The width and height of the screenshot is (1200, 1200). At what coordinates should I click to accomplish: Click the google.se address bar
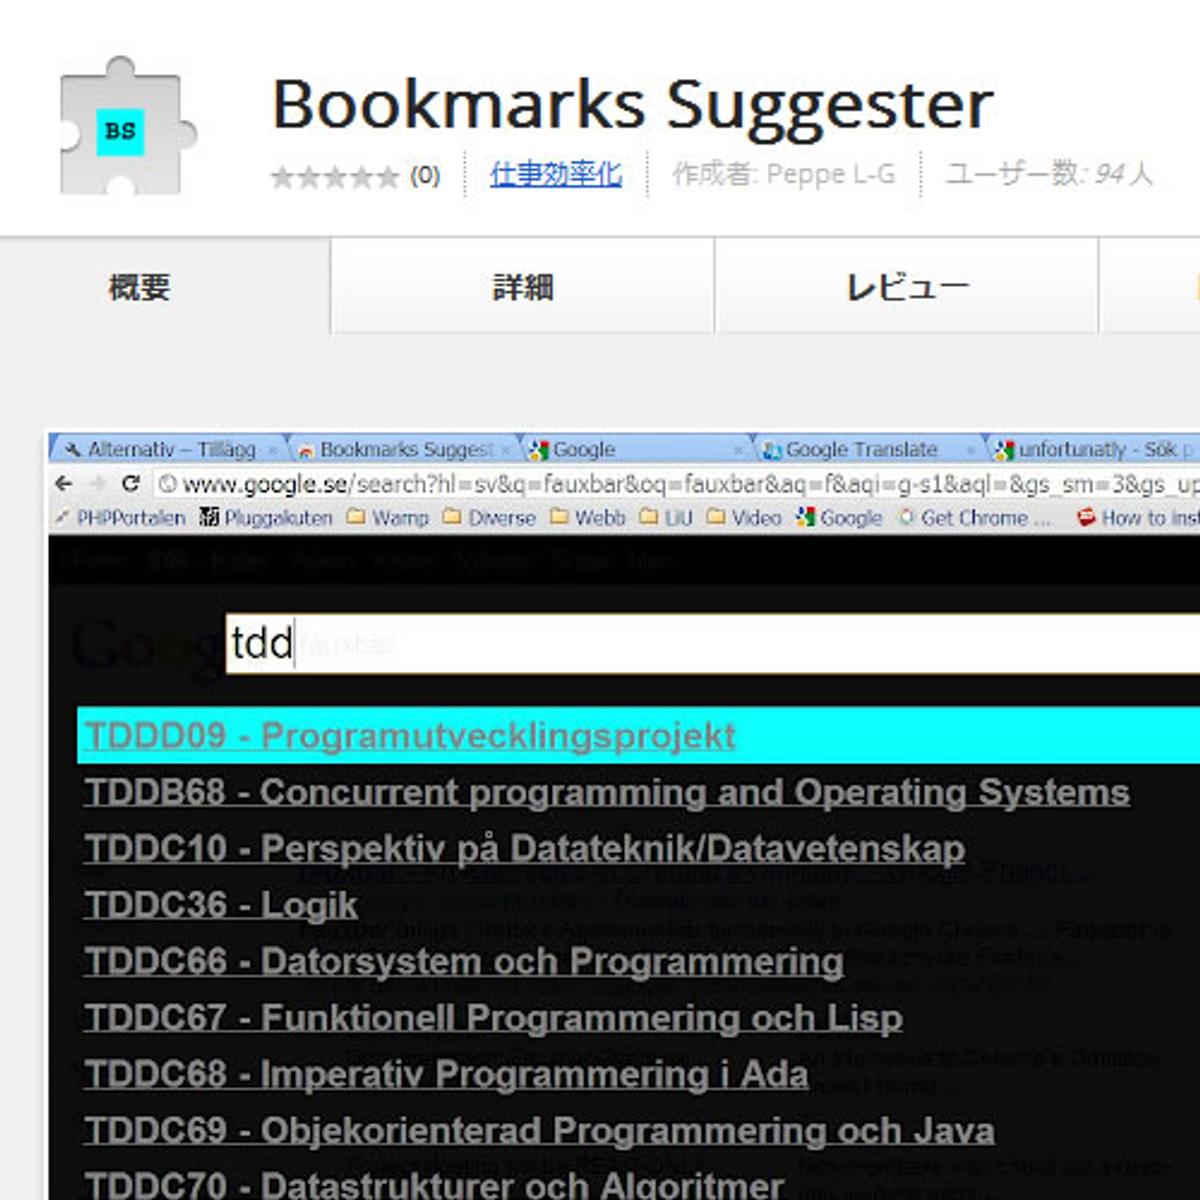click(x=670, y=484)
